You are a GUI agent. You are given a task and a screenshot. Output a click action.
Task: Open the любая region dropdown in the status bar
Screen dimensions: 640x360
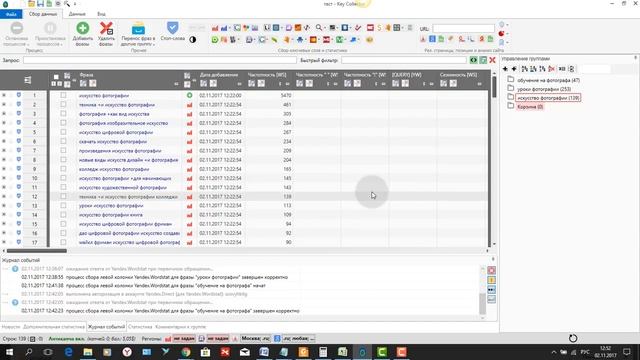299,338
